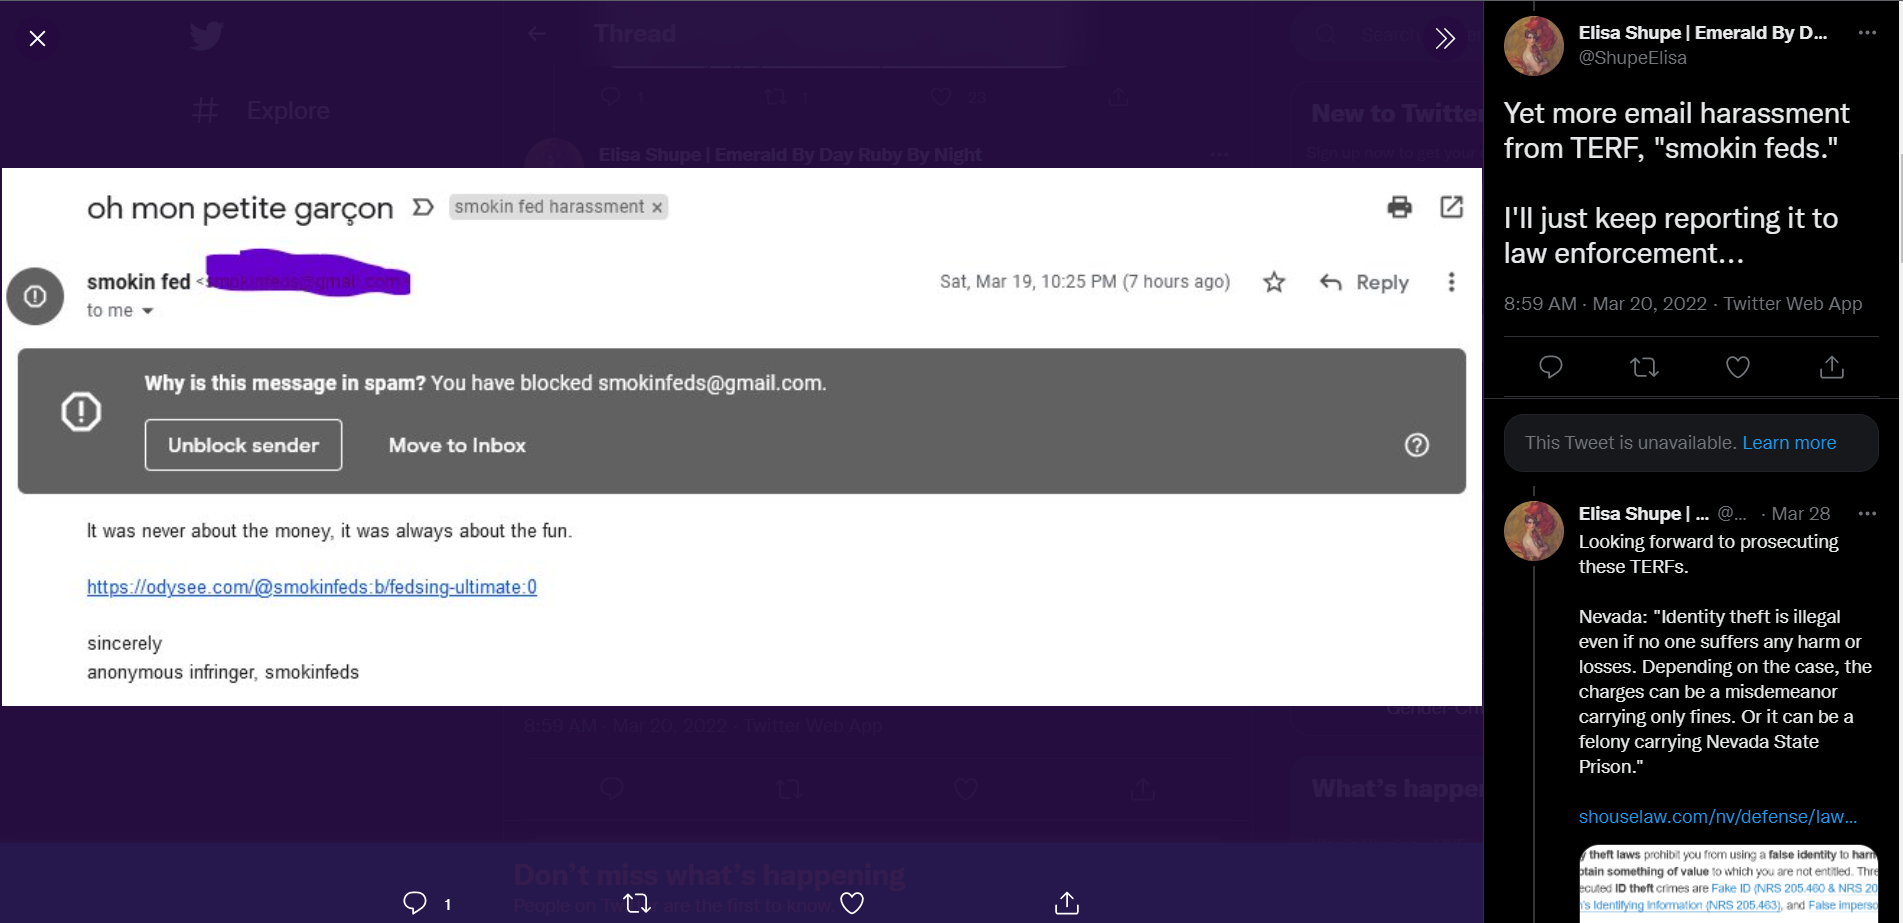
Task: Open the Learn more link for the unavailable tweet
Action: click(x=1789, y=443)
